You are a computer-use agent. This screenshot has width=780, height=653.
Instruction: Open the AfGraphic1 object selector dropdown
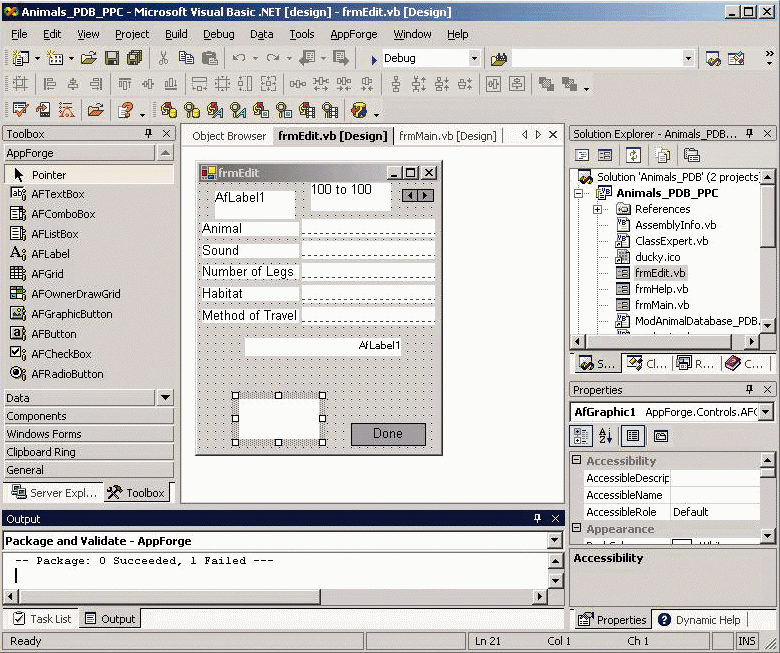(x=766, y=412)
